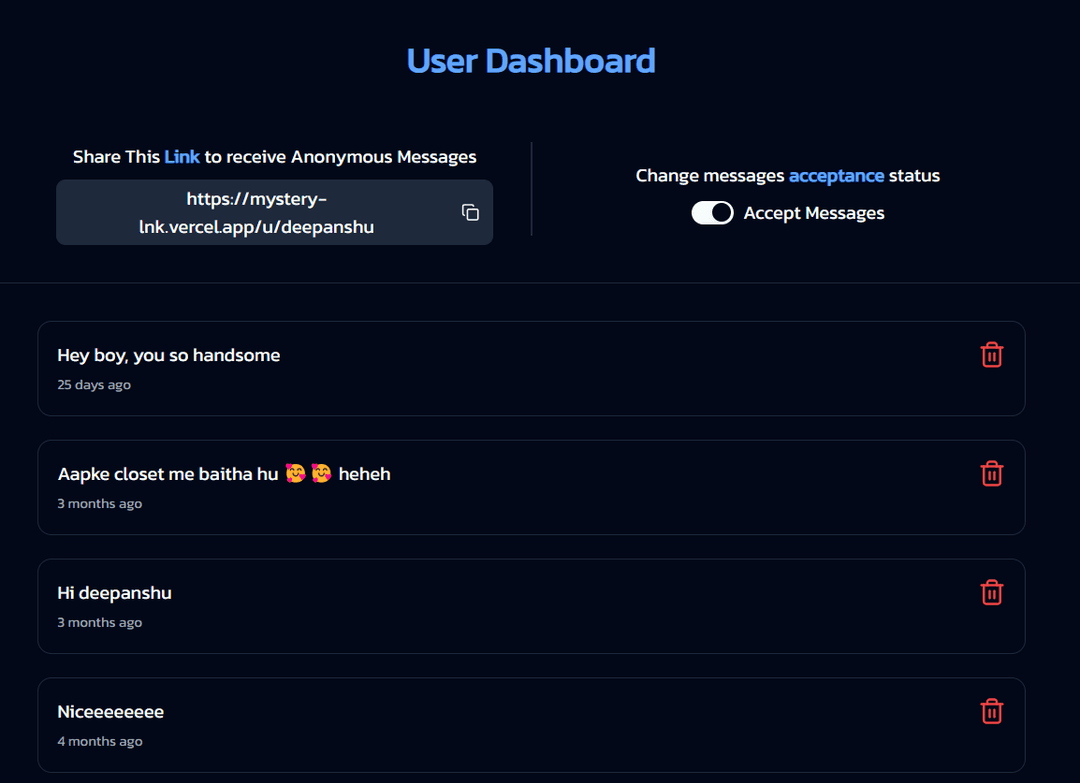The image size is (1080, 783).
Task: Click the "Accept Messages" toggle label
Action: [813, 213]
